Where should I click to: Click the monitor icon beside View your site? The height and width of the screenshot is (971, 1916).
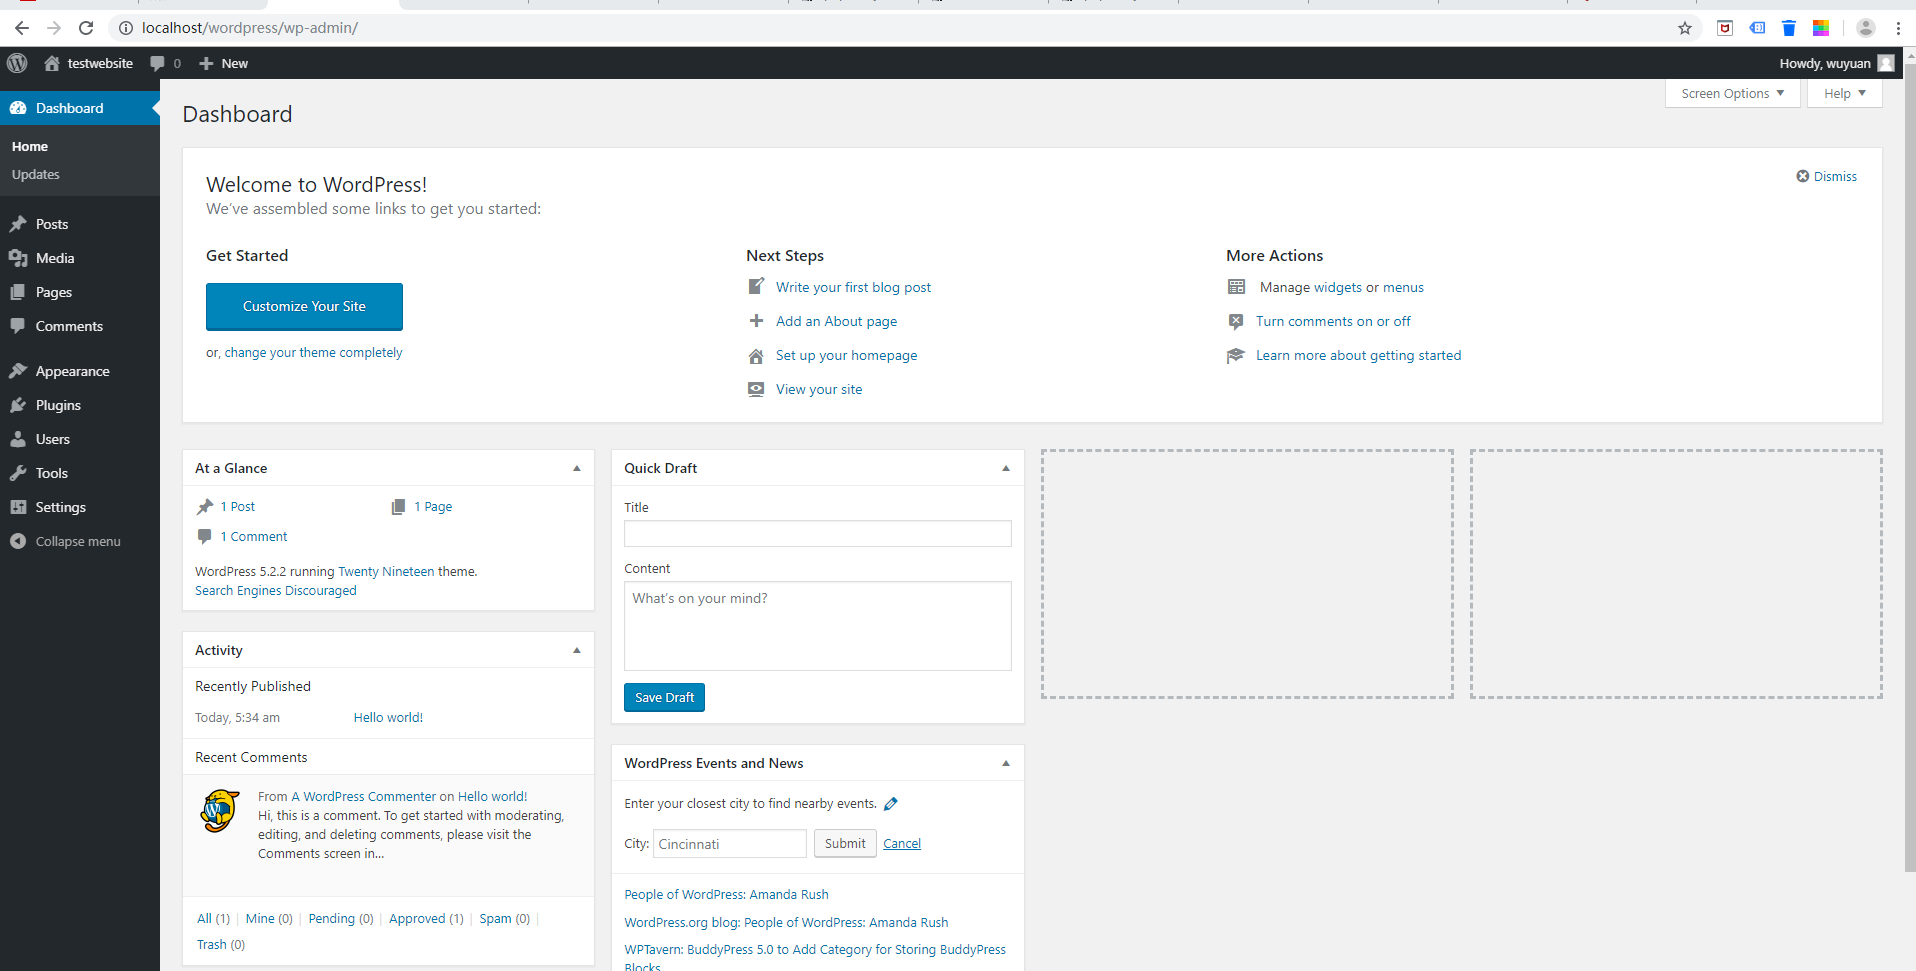pyautogui.click(x=756, y=389)
